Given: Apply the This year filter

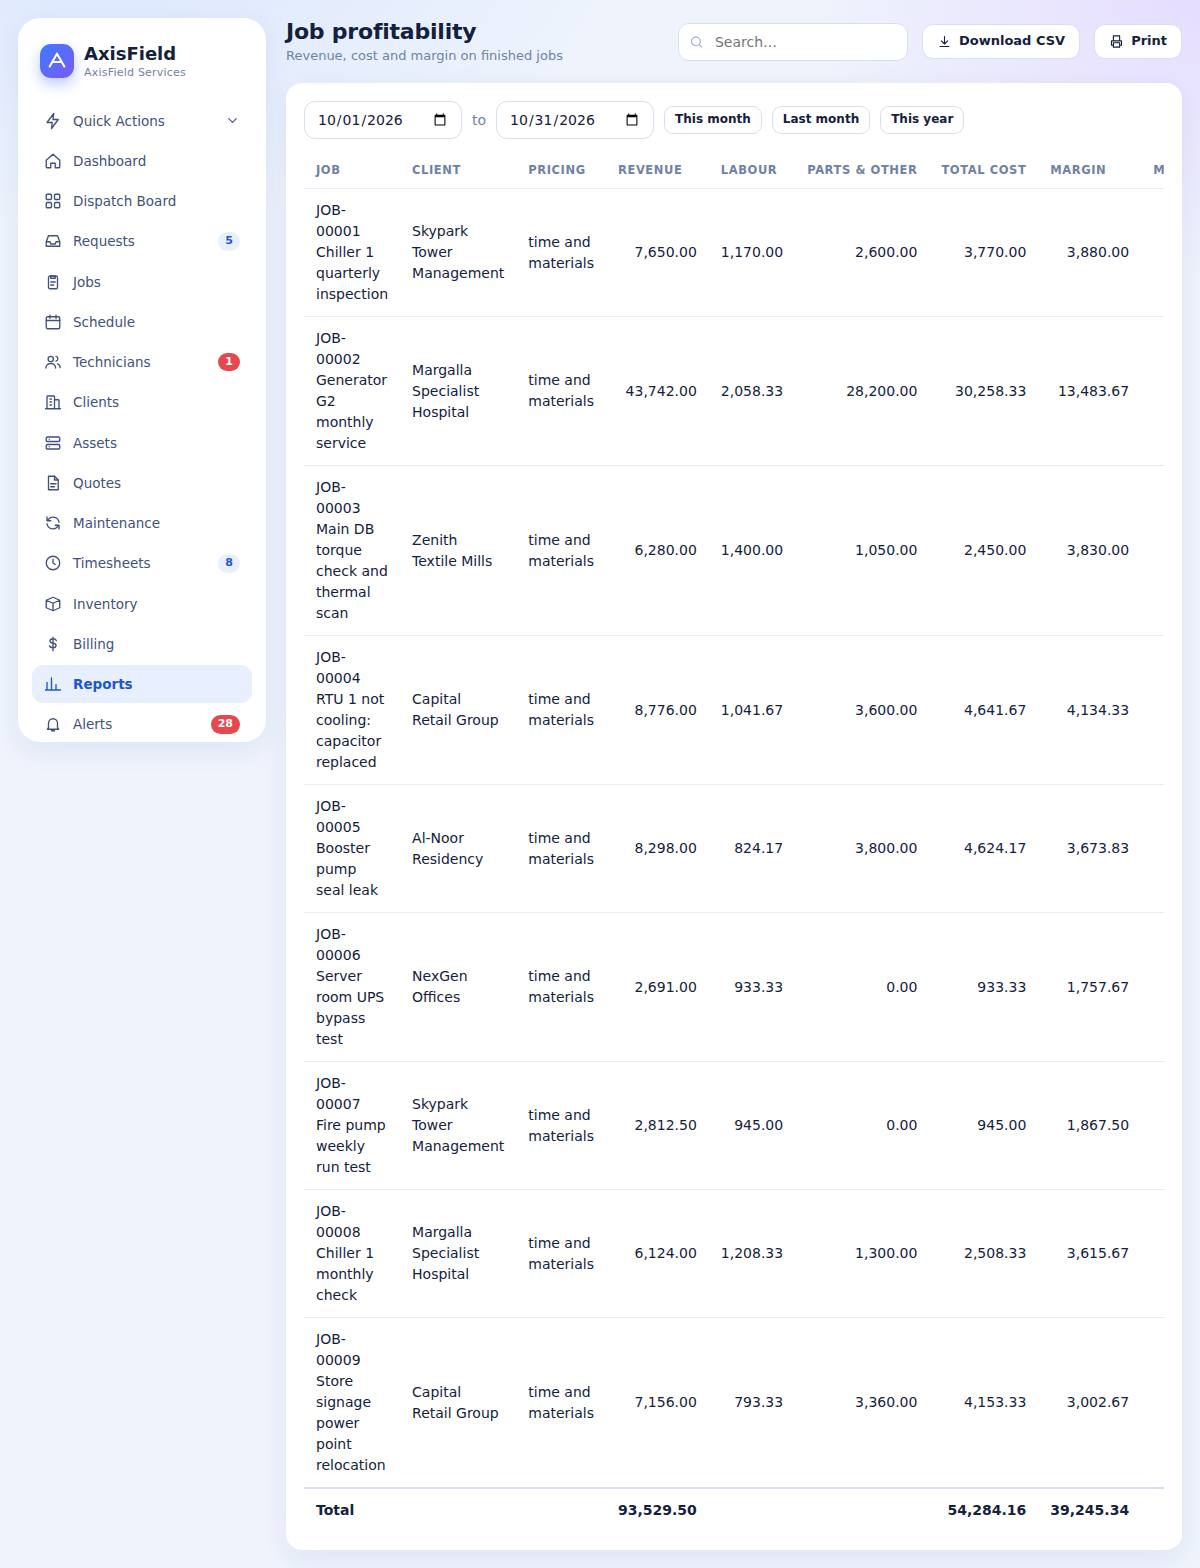Looking at the screenshot, I should (x=922, y=119).
